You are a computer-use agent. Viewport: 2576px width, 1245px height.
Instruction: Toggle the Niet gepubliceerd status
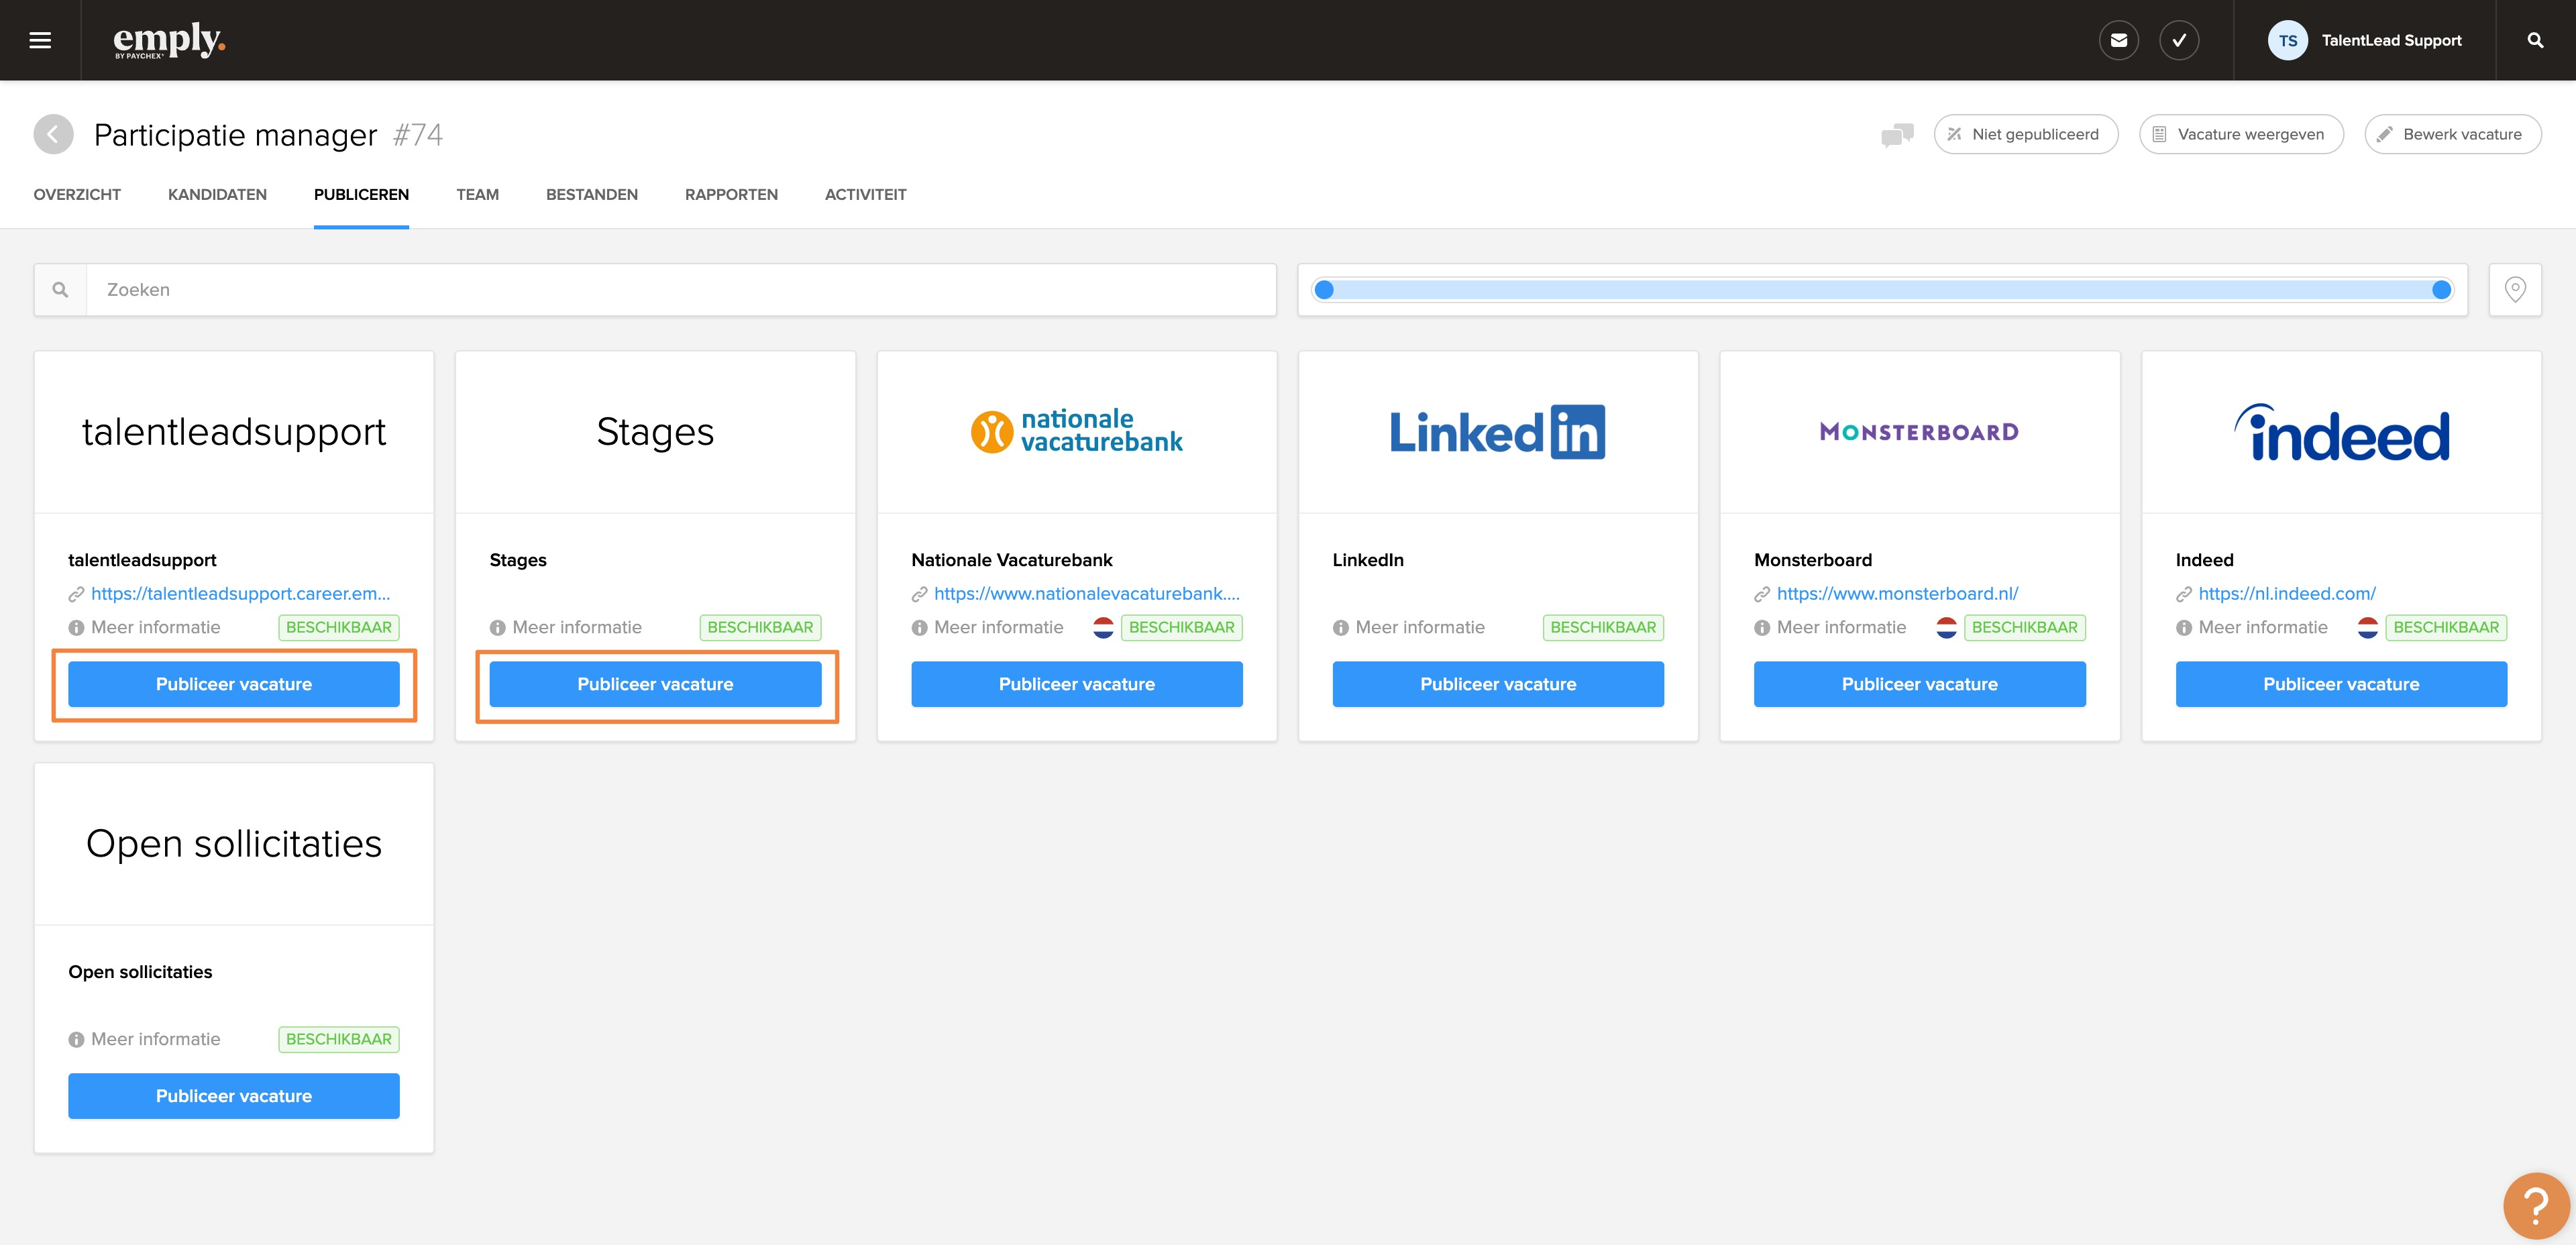coord(2025,134)
